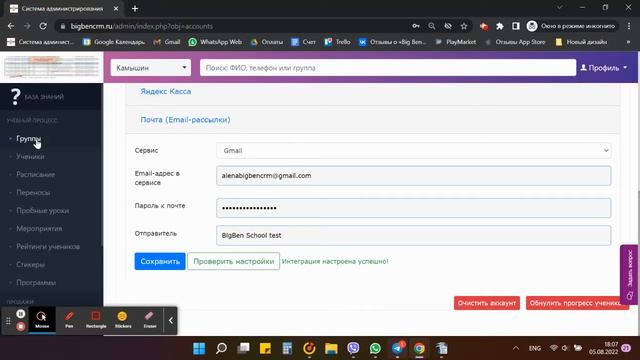Stop the screen recording
This screenshot has height=360, width=640.
click(x=21, y=327)
